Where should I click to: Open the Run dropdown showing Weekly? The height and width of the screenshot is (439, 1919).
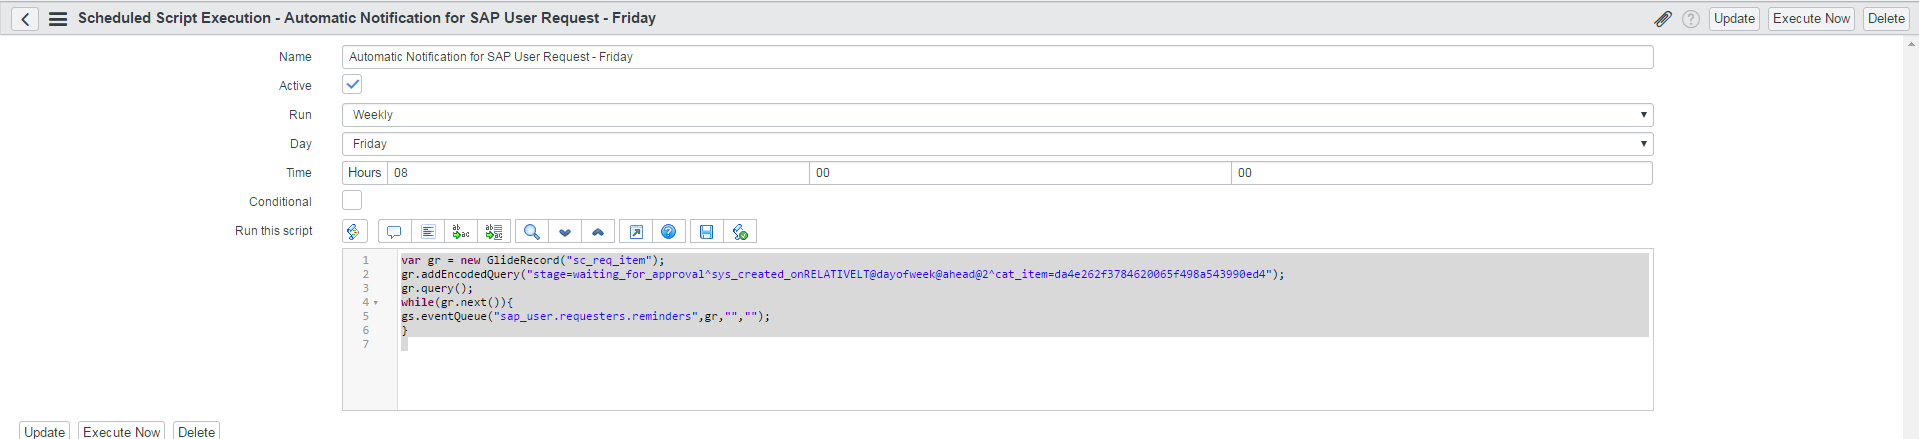997,115
